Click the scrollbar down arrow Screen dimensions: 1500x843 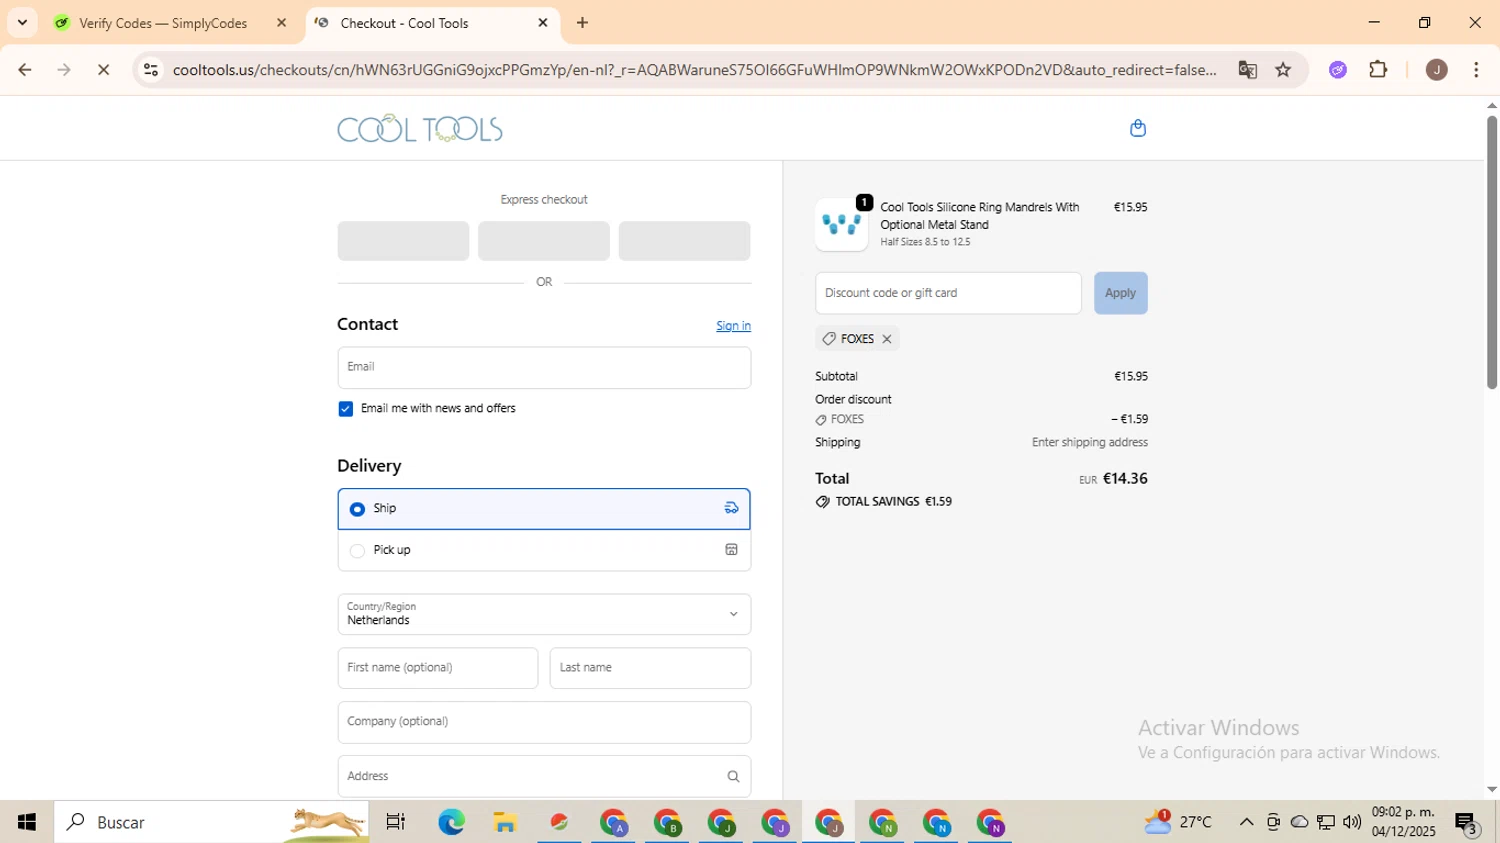[x=1491, y=790]
